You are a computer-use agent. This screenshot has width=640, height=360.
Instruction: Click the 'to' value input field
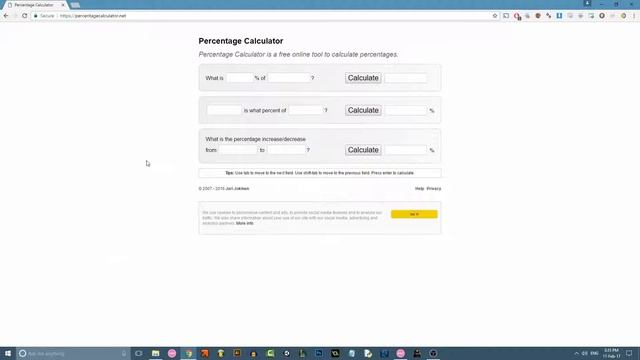[x=287, y=150]
